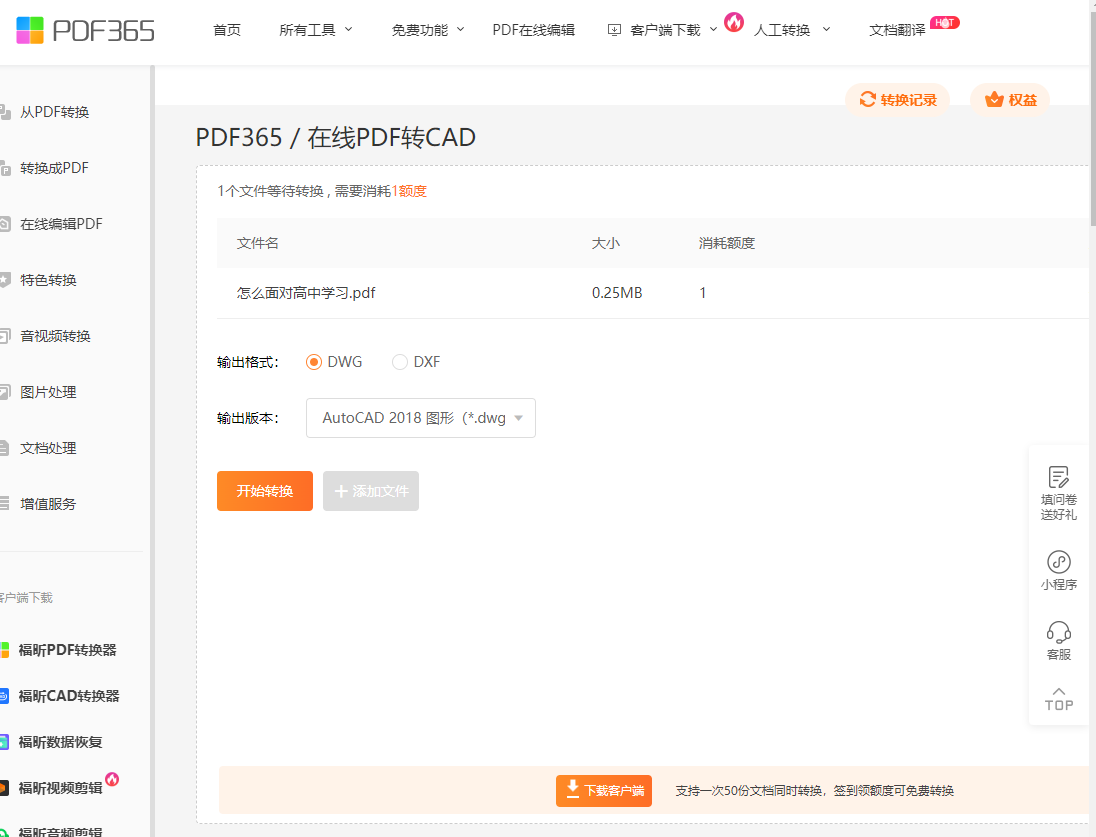Open 文档处理 sidebar category
This screenshot has width=1096, height=837.
[x=48, y=448]
